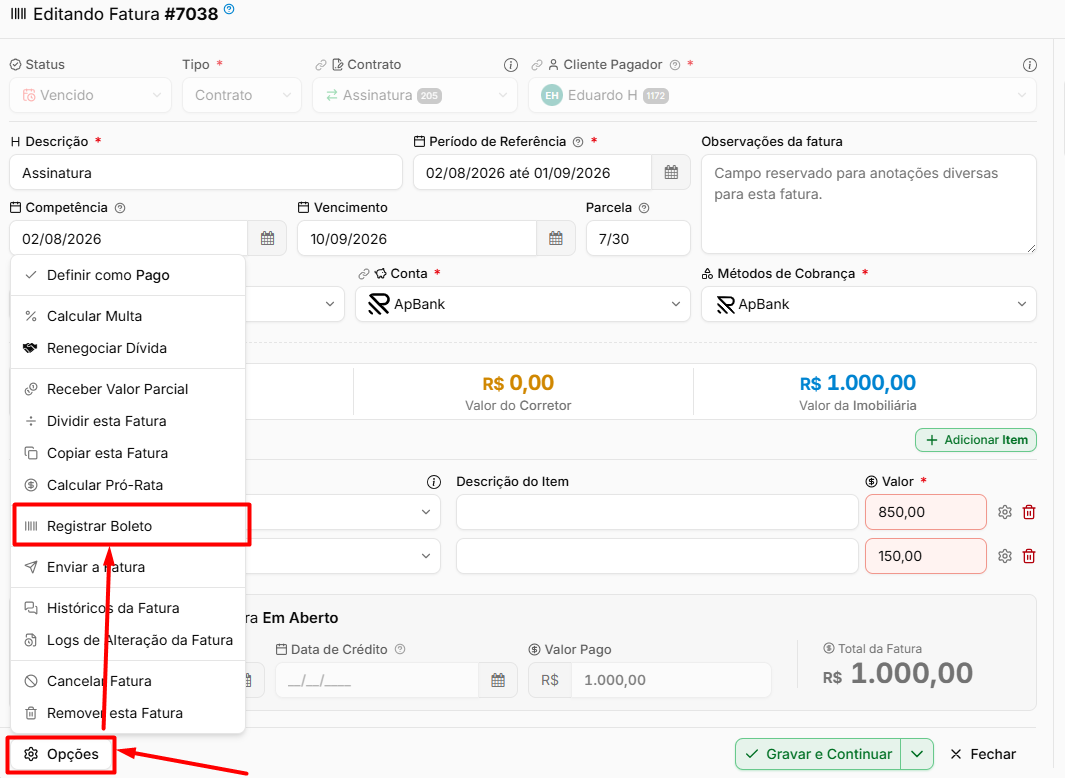This screenshot has height=778, width=1065.
Task: Choose Registrar Boleto from the menu
Action: (x=128, y=526)
